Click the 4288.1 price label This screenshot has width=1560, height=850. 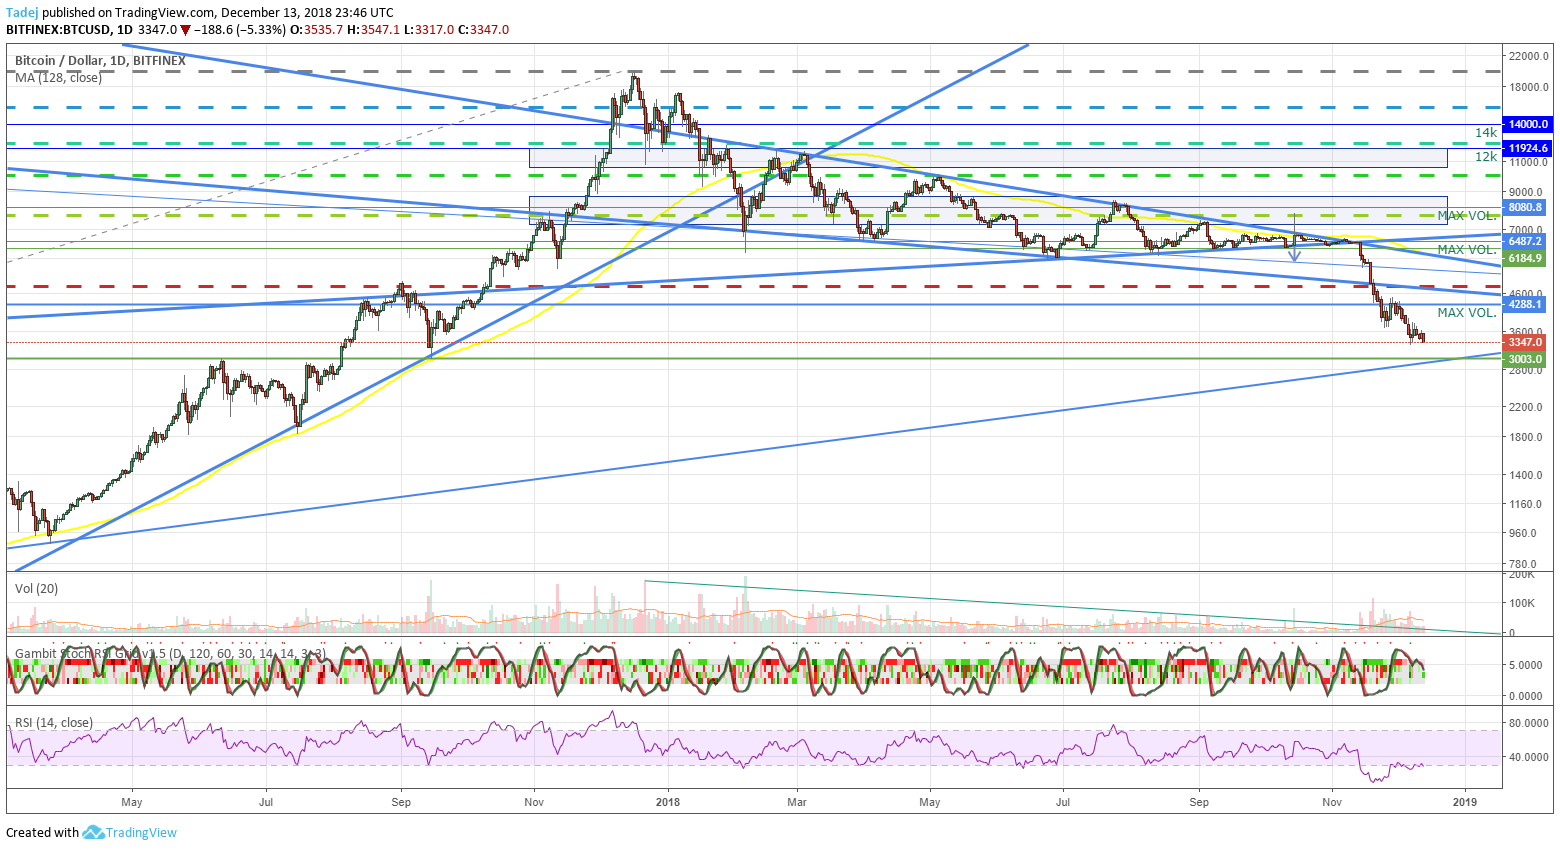(1525, 304)
